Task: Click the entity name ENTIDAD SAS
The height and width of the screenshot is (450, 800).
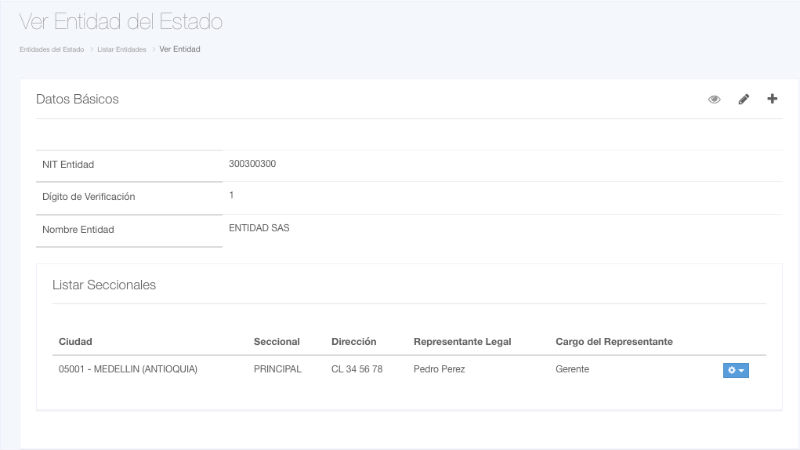Action: (259, 228)
